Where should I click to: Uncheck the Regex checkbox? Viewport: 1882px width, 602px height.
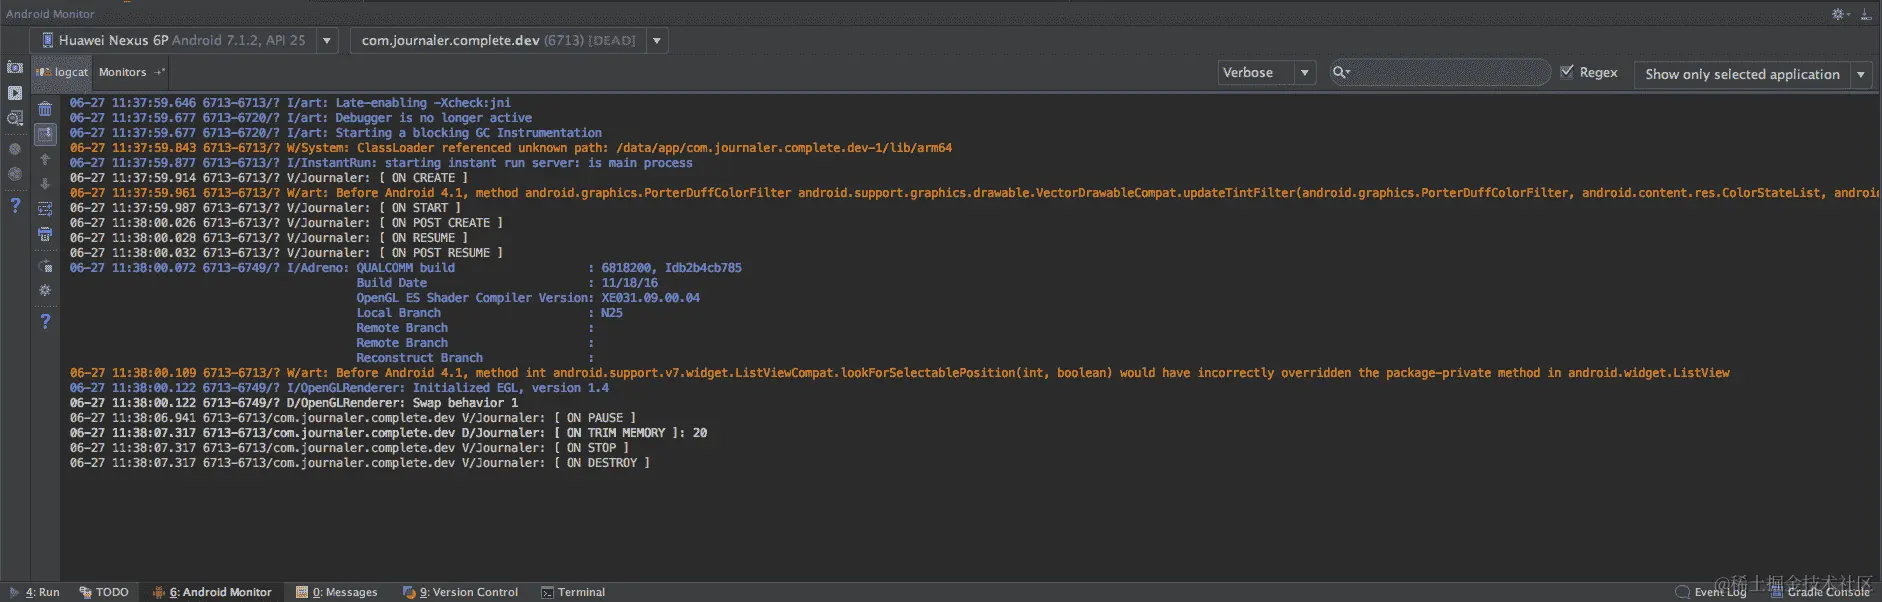point(1567,72)
